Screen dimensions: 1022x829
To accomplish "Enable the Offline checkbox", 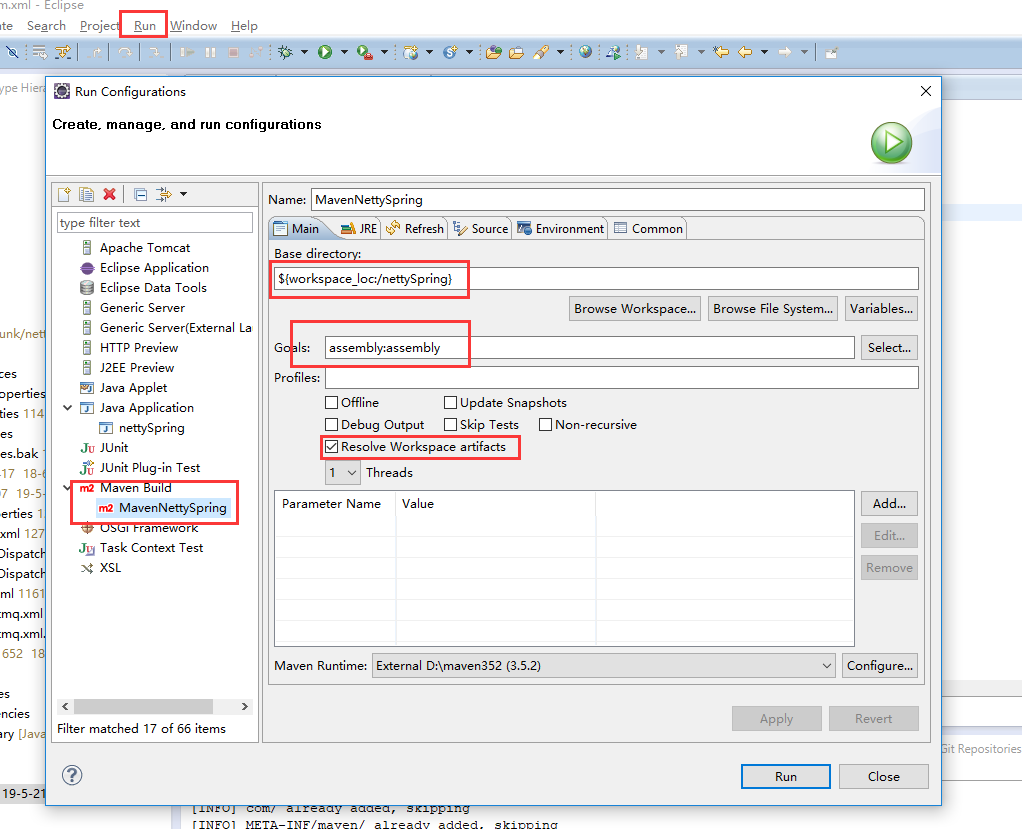I will (331, 403).
